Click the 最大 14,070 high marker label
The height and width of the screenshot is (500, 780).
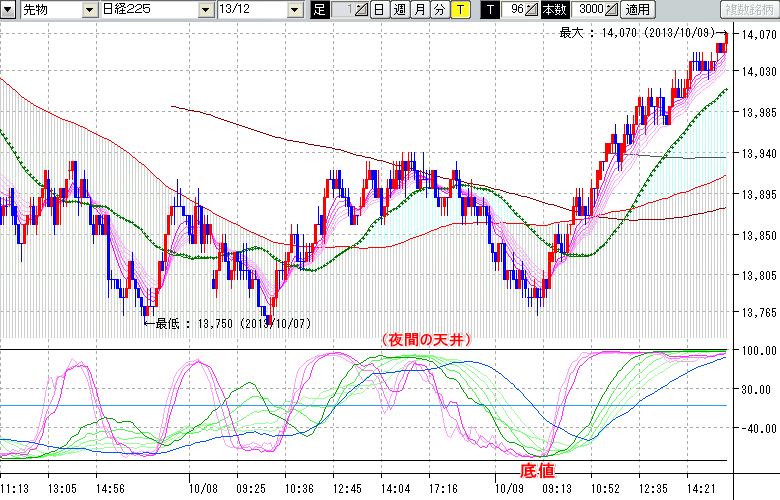point(638,32)
